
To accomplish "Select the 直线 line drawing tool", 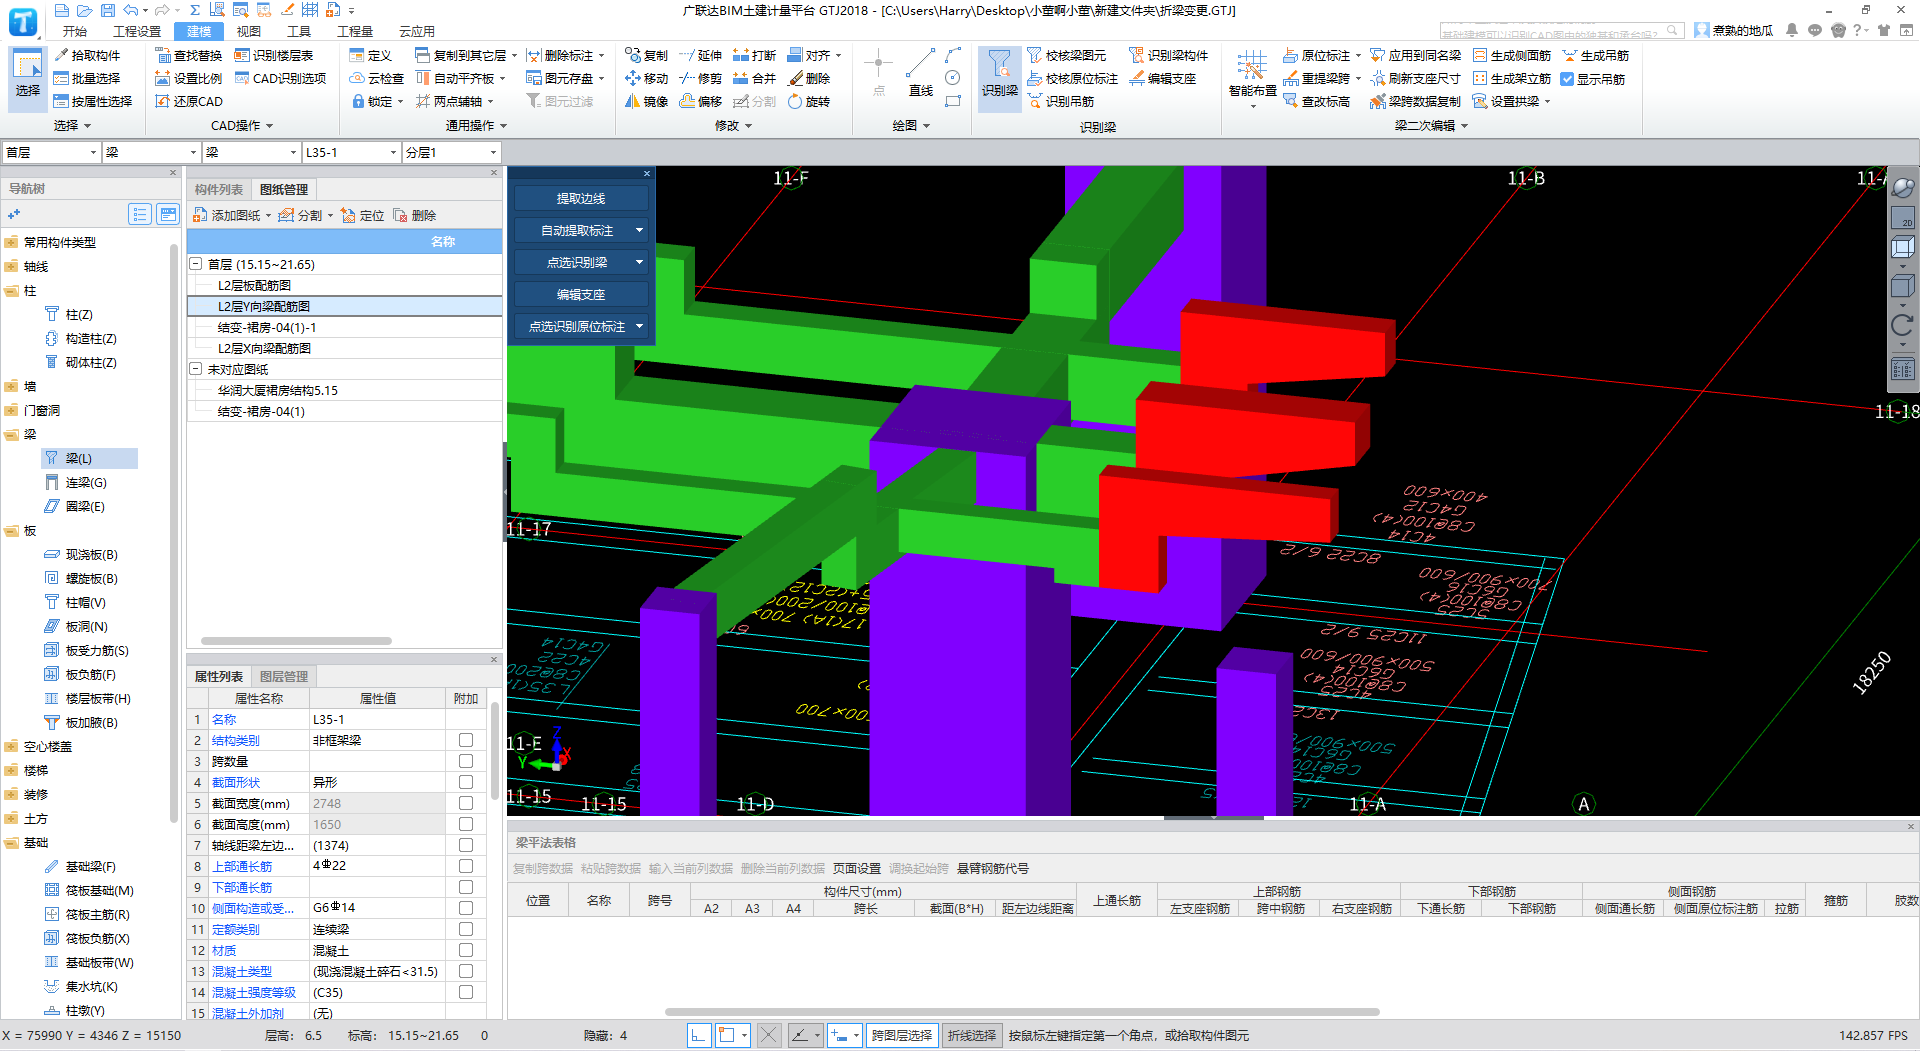I will click(x=921, y=72).
